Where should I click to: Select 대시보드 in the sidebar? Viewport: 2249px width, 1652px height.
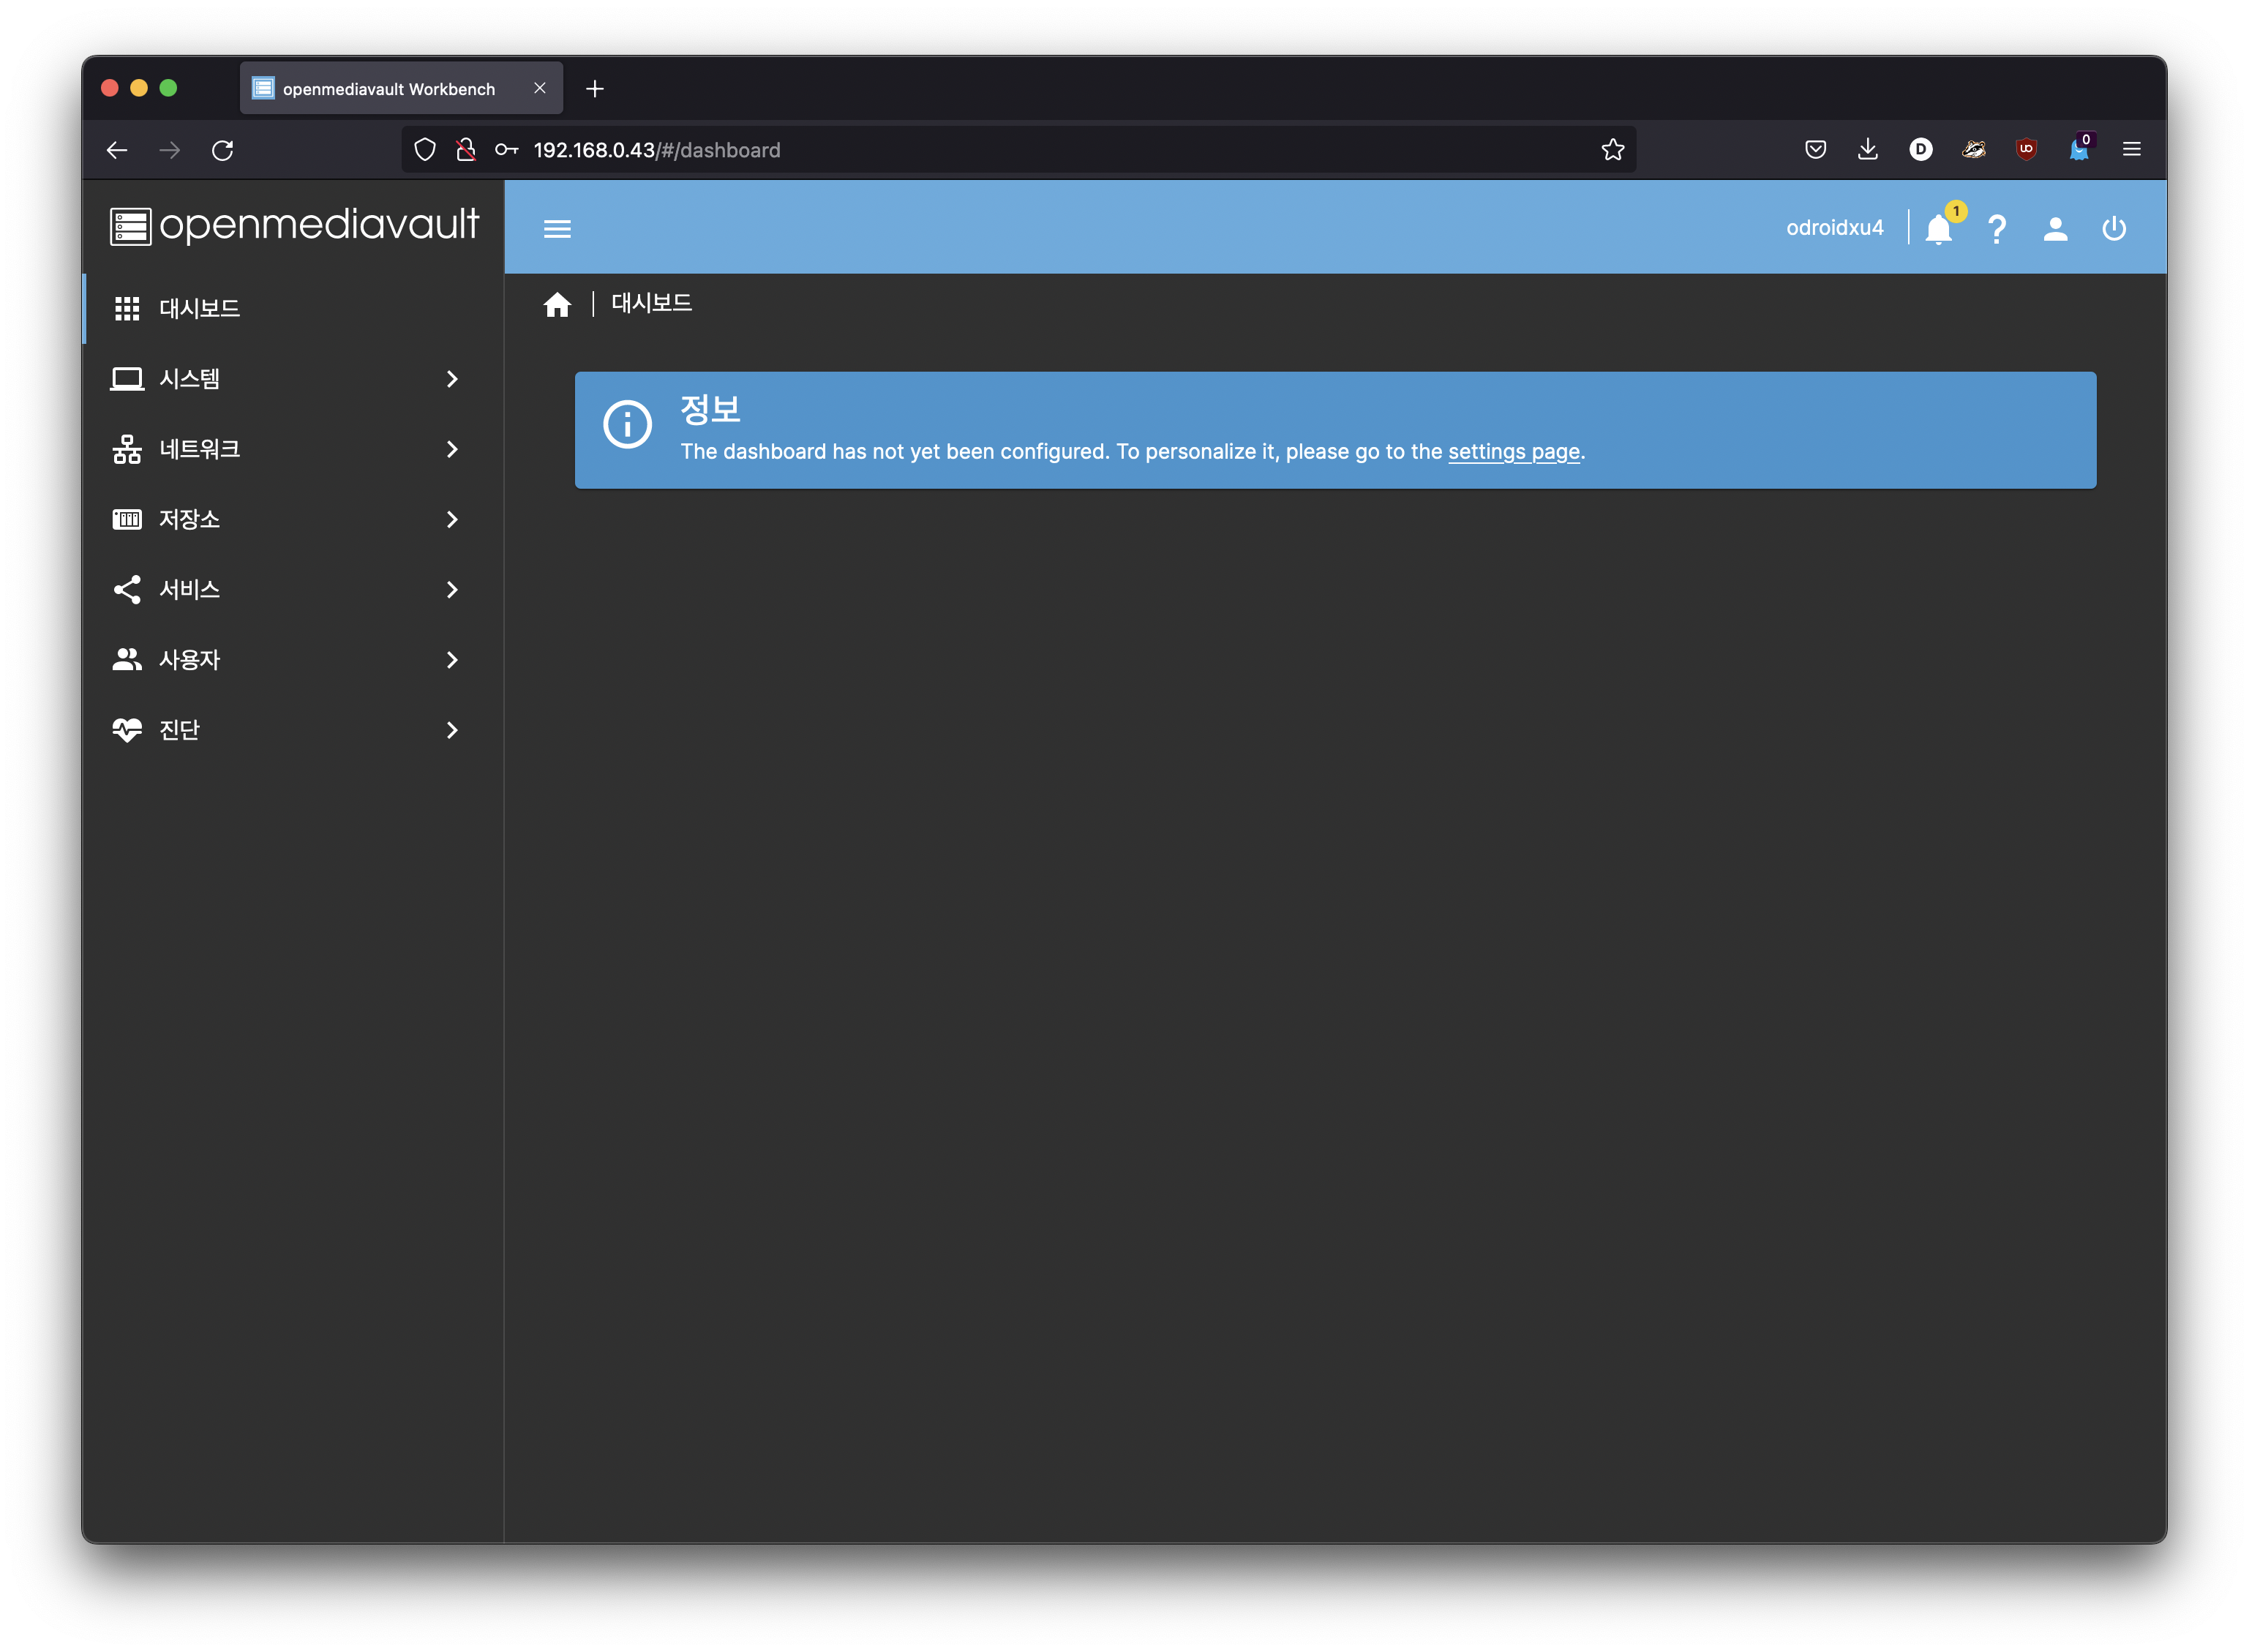point(199,308)
